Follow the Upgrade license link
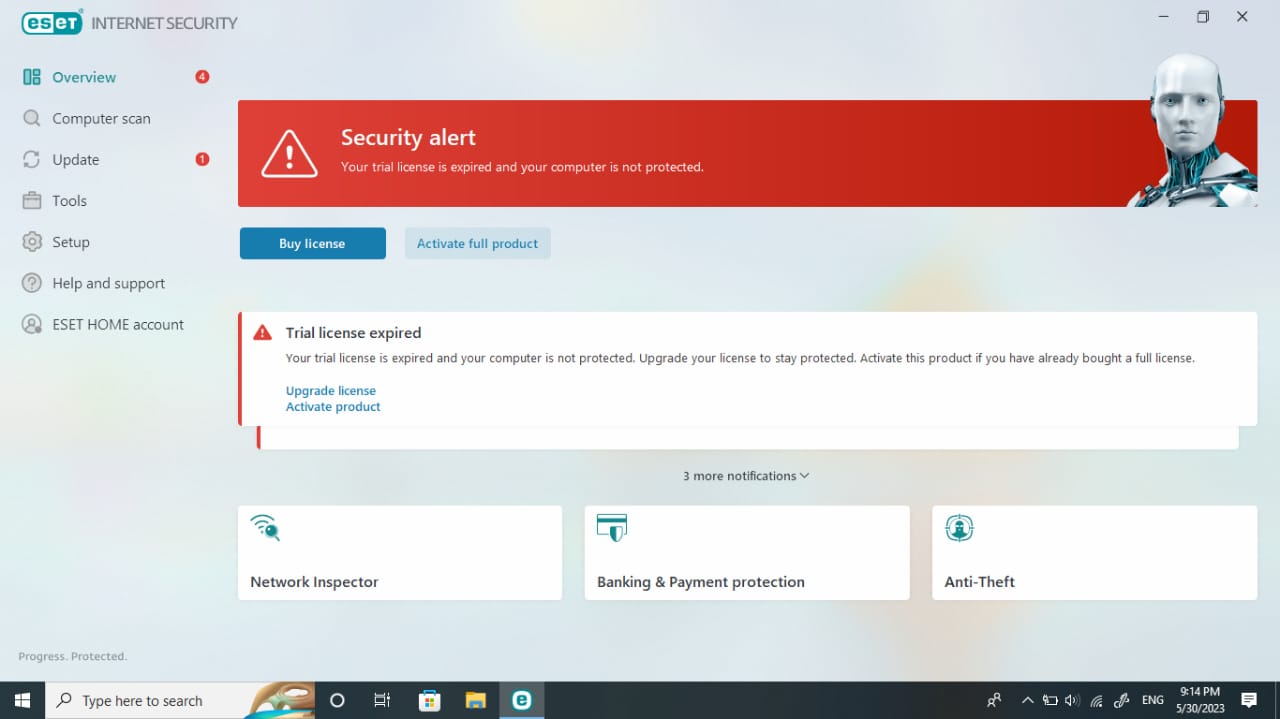1280x719 pixels. click(x=331, y=391)
